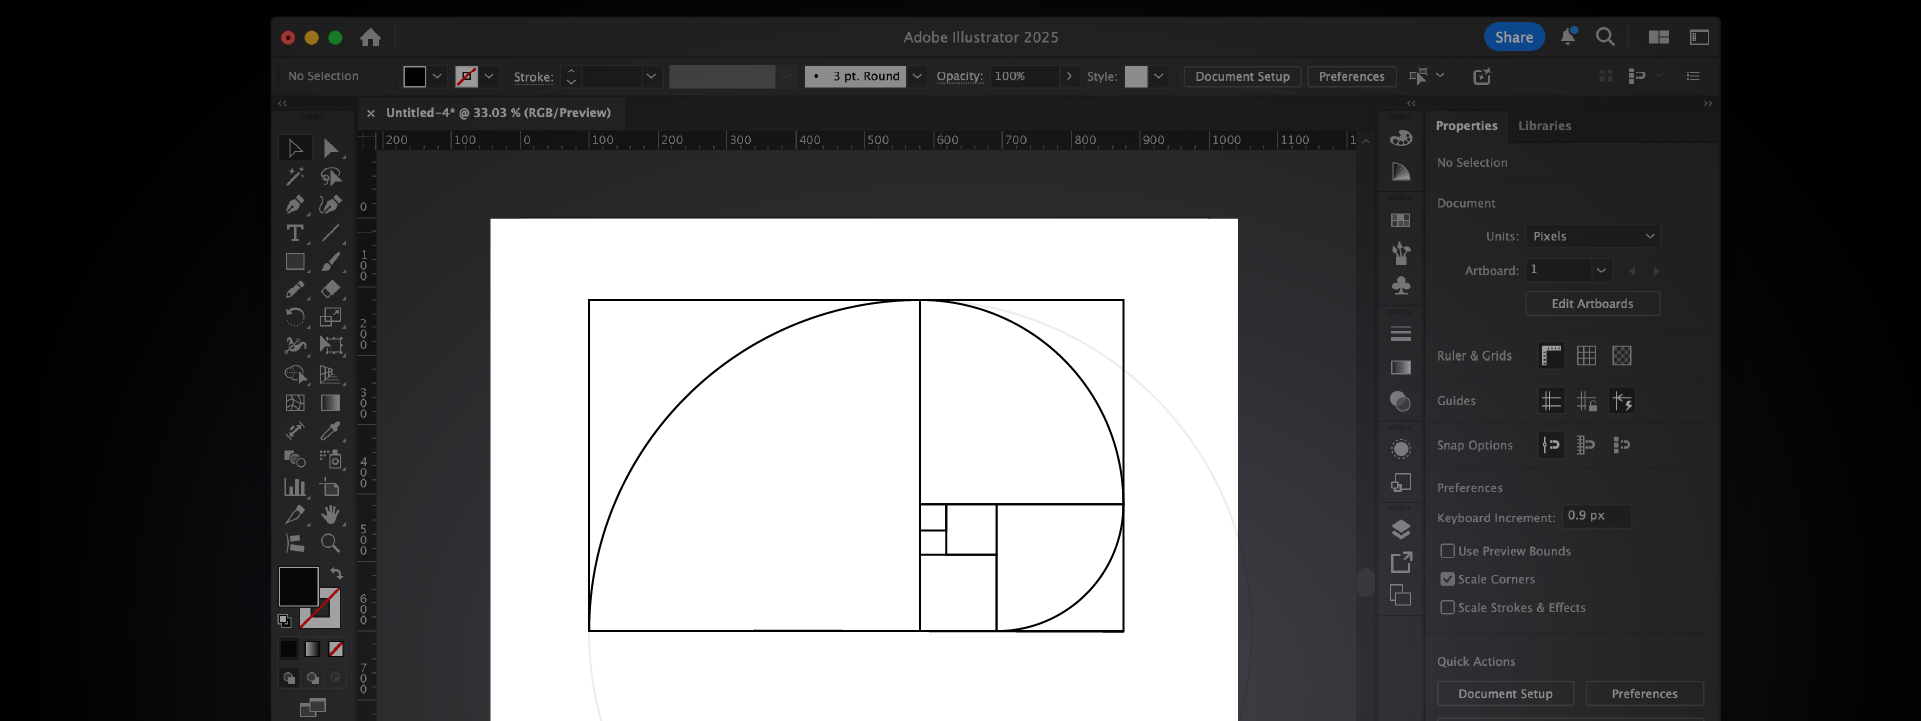Select the Curvature tool
The height and width of the screenshot is (721, 1921).
pyautogui.click(x=331, y=204)
